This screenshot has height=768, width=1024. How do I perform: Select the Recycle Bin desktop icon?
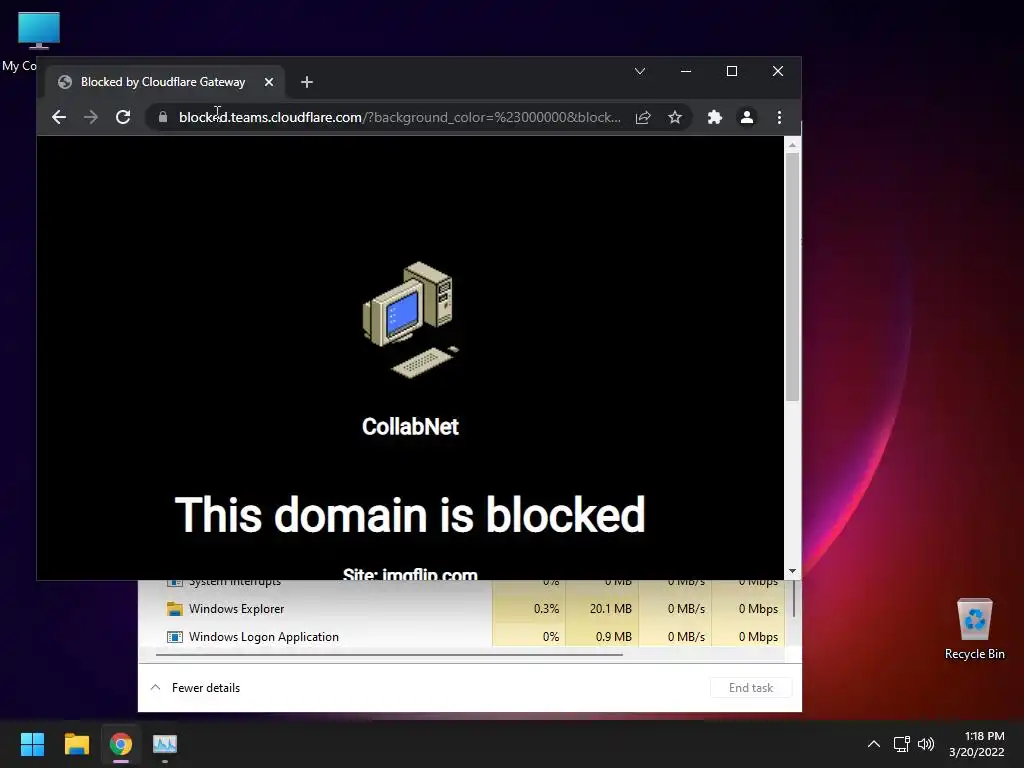pyautogui.click(x=974, y=628)
